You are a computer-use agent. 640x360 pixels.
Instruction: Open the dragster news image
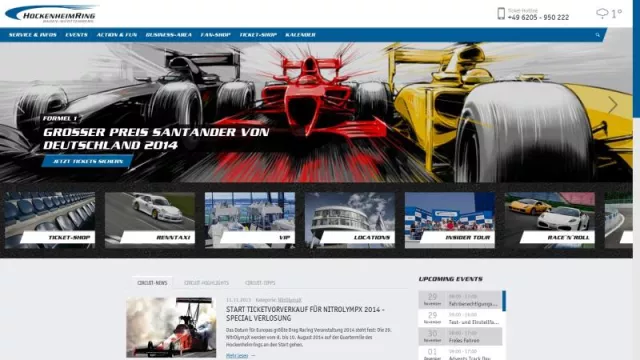click(x=171, y=327)
